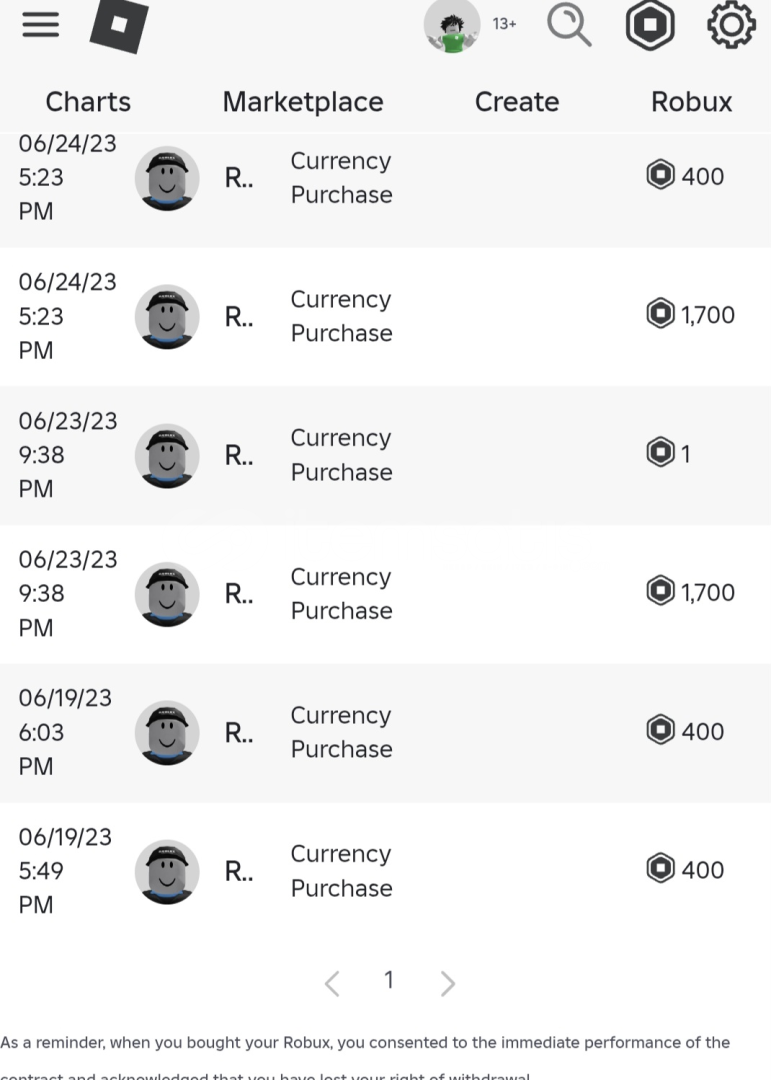This screenshot has width=771, height=1080.
Task: Go to previous page of transactions
Action: point(332,984)
